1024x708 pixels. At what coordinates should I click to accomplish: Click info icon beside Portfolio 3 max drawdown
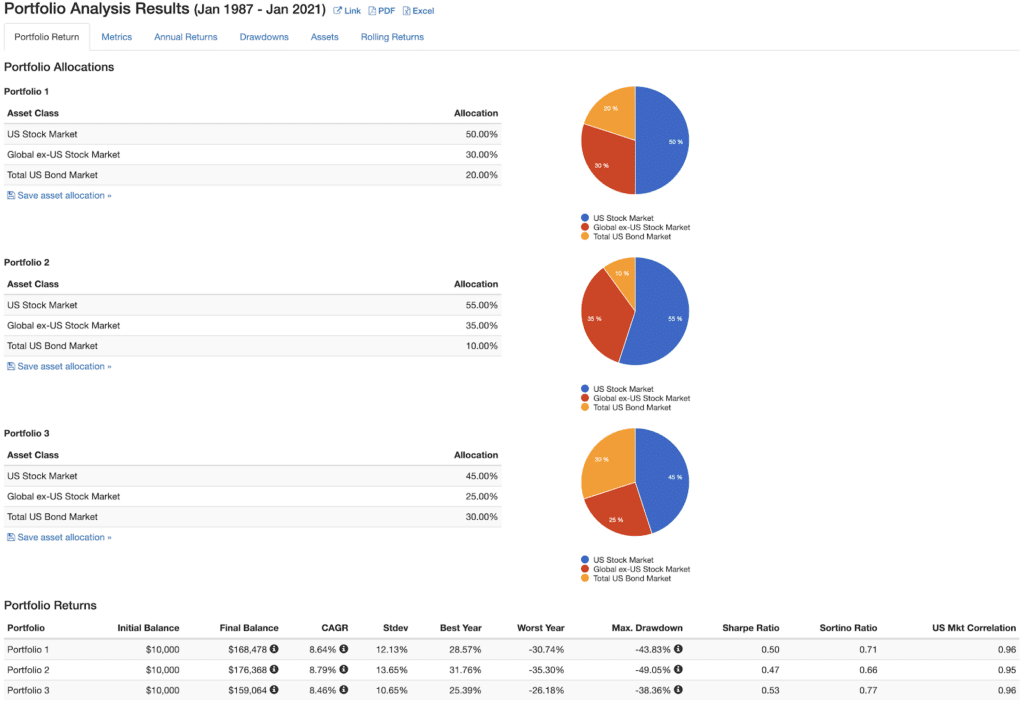678,690
